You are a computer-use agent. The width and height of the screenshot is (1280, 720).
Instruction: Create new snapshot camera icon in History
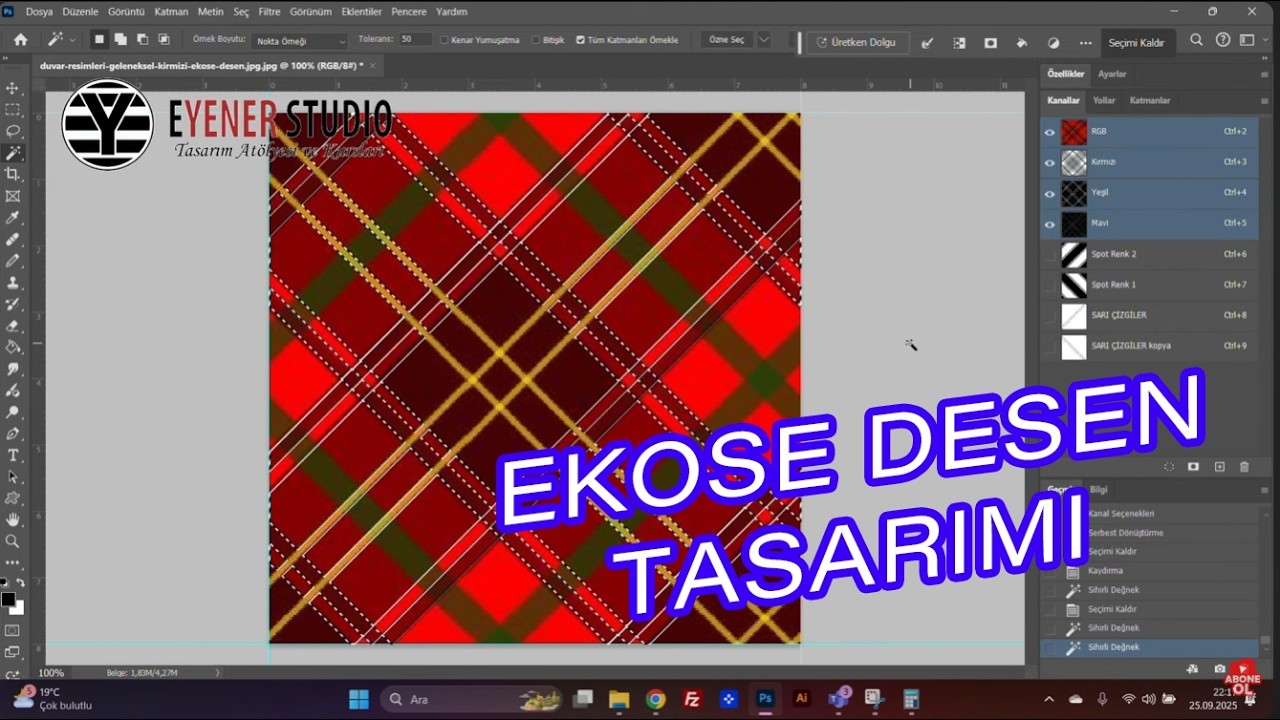coord(1219,669)
